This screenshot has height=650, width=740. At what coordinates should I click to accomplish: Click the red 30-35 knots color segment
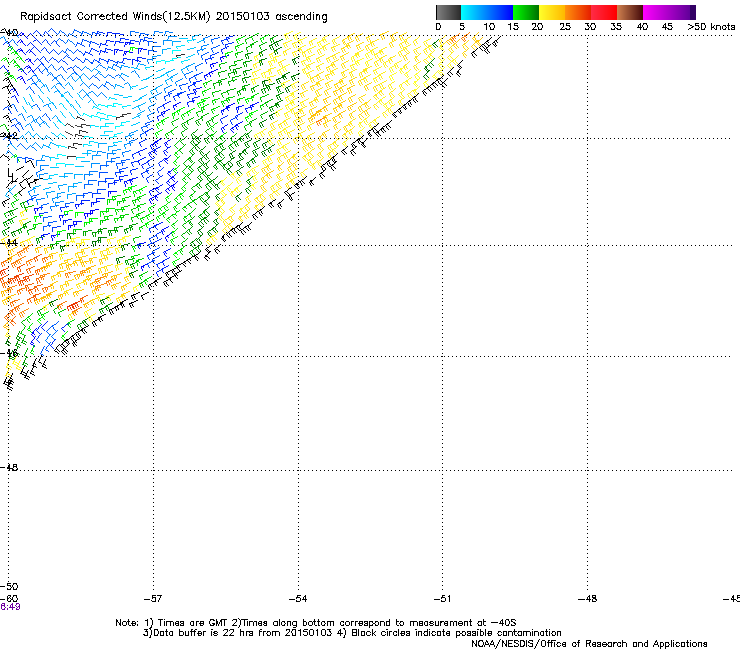(x=604, y=12)
